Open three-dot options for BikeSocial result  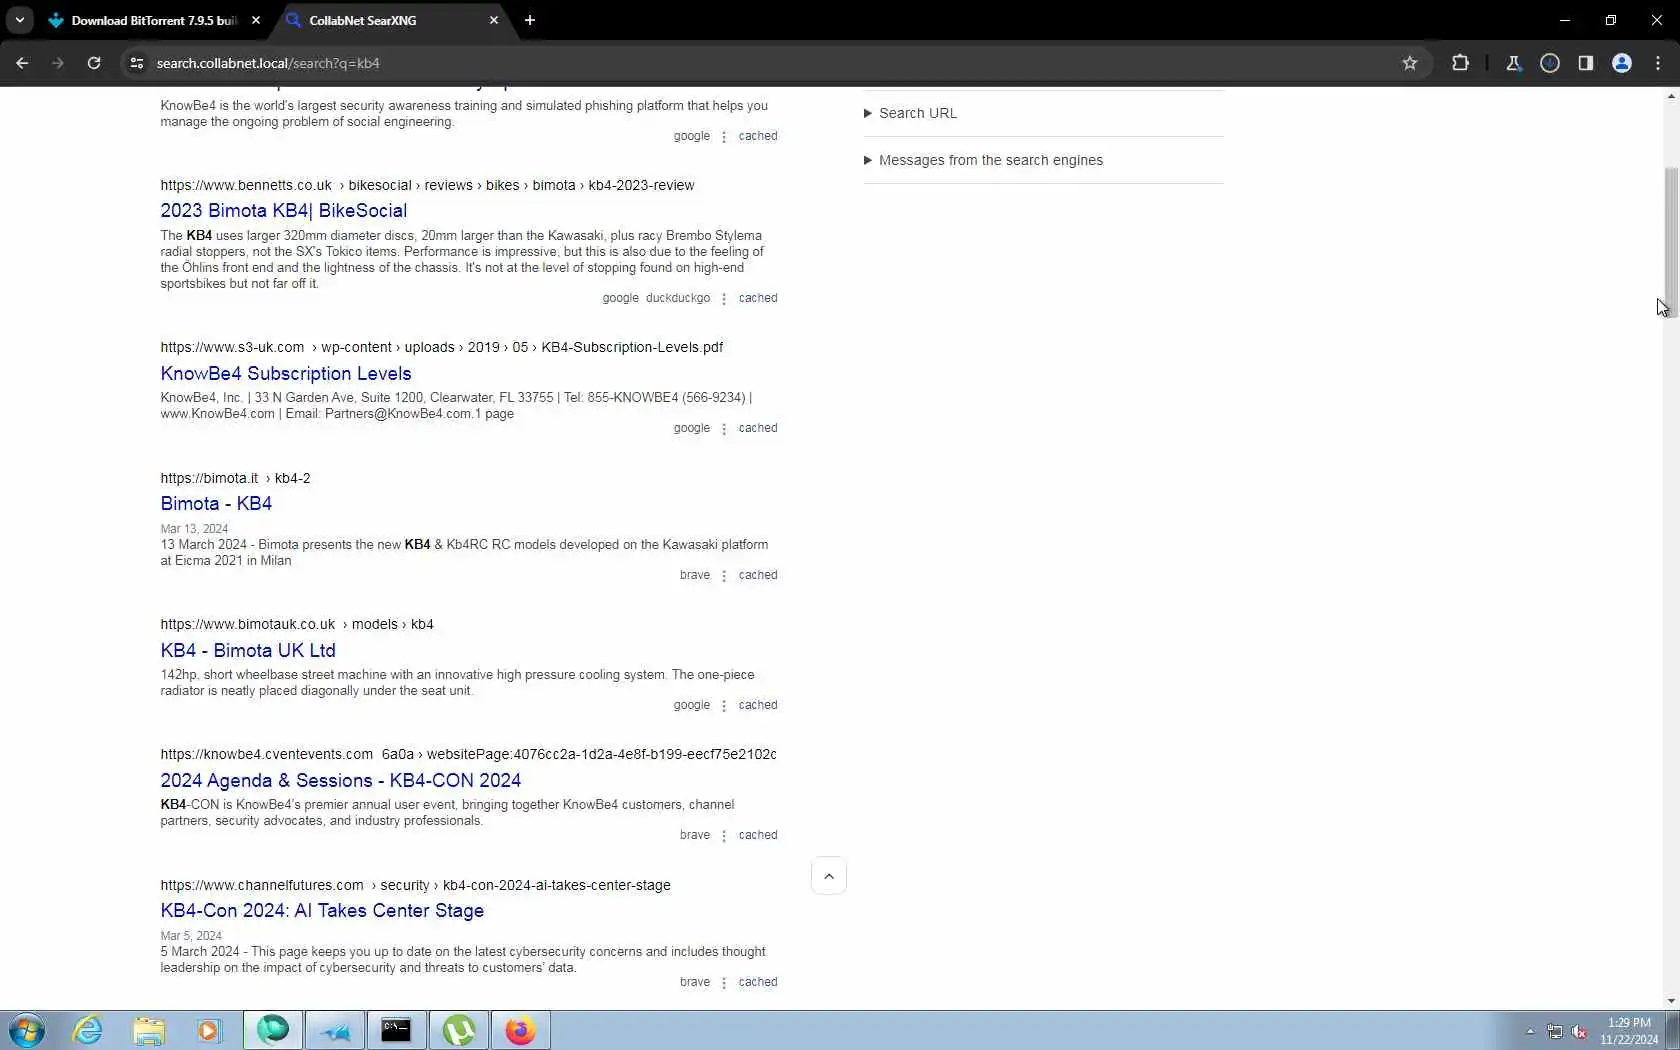724,299
